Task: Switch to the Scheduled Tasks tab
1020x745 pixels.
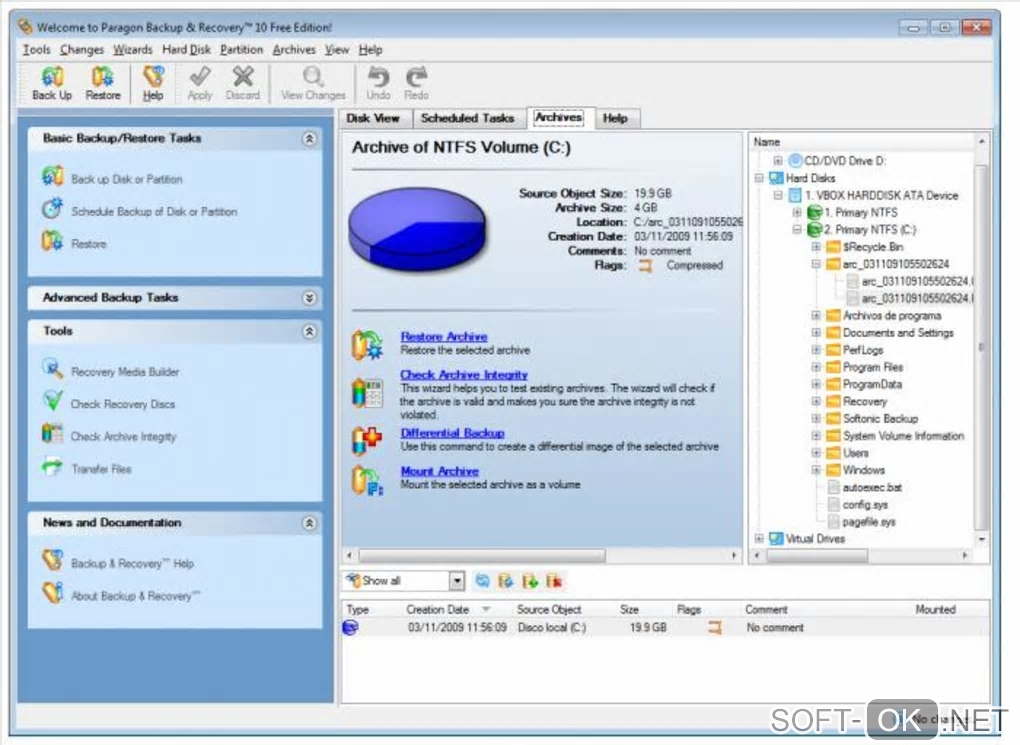Action: (x=468, y=118)
